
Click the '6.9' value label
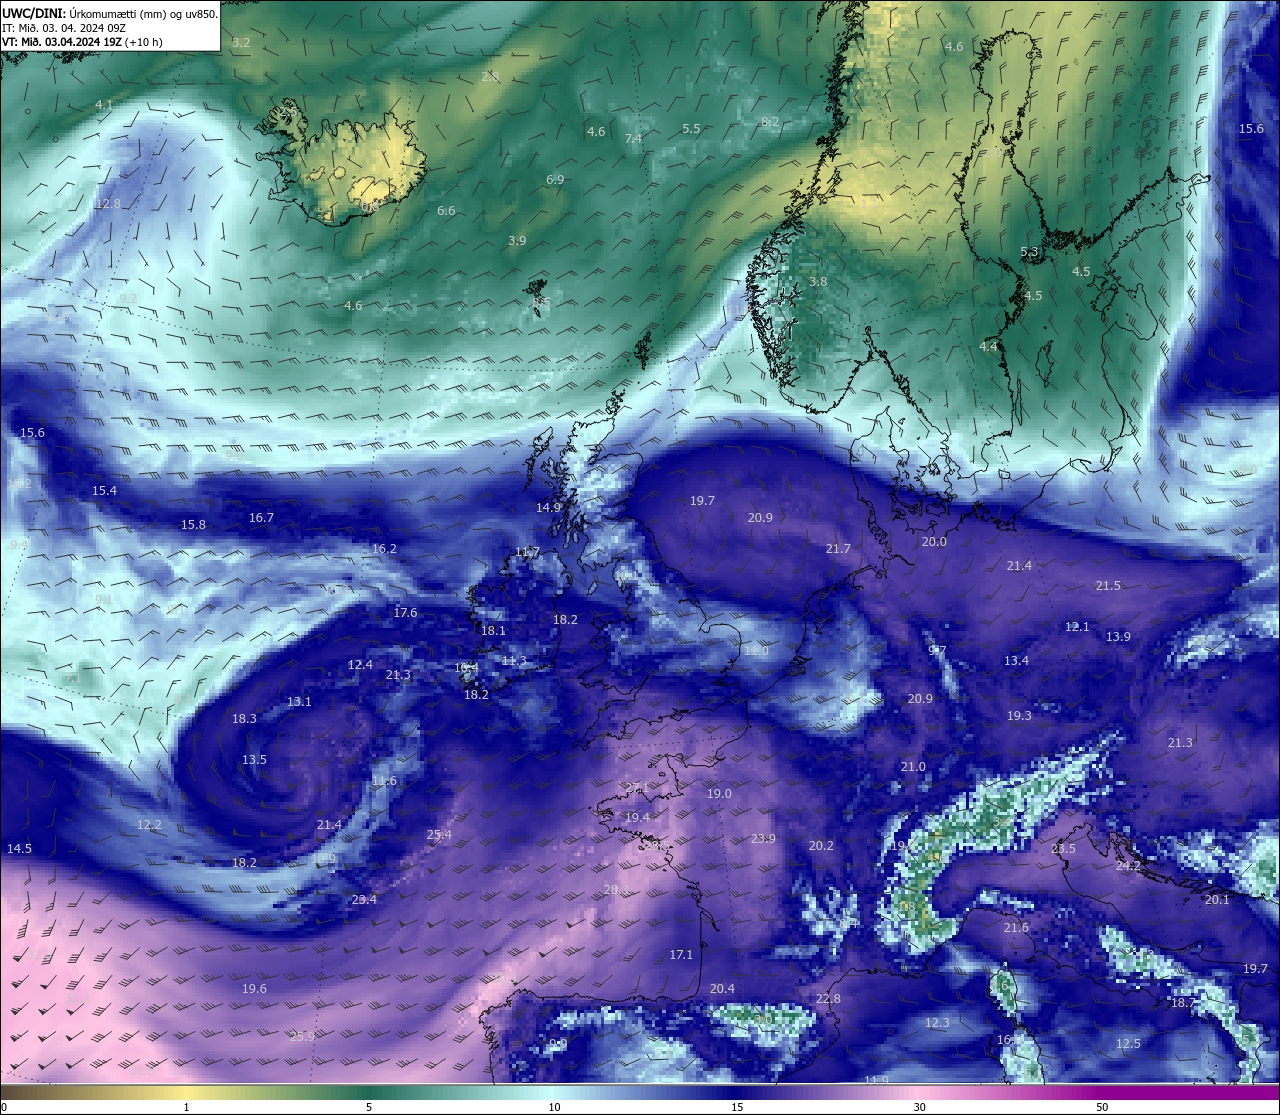pyautogui.click(x=555, y=180)
